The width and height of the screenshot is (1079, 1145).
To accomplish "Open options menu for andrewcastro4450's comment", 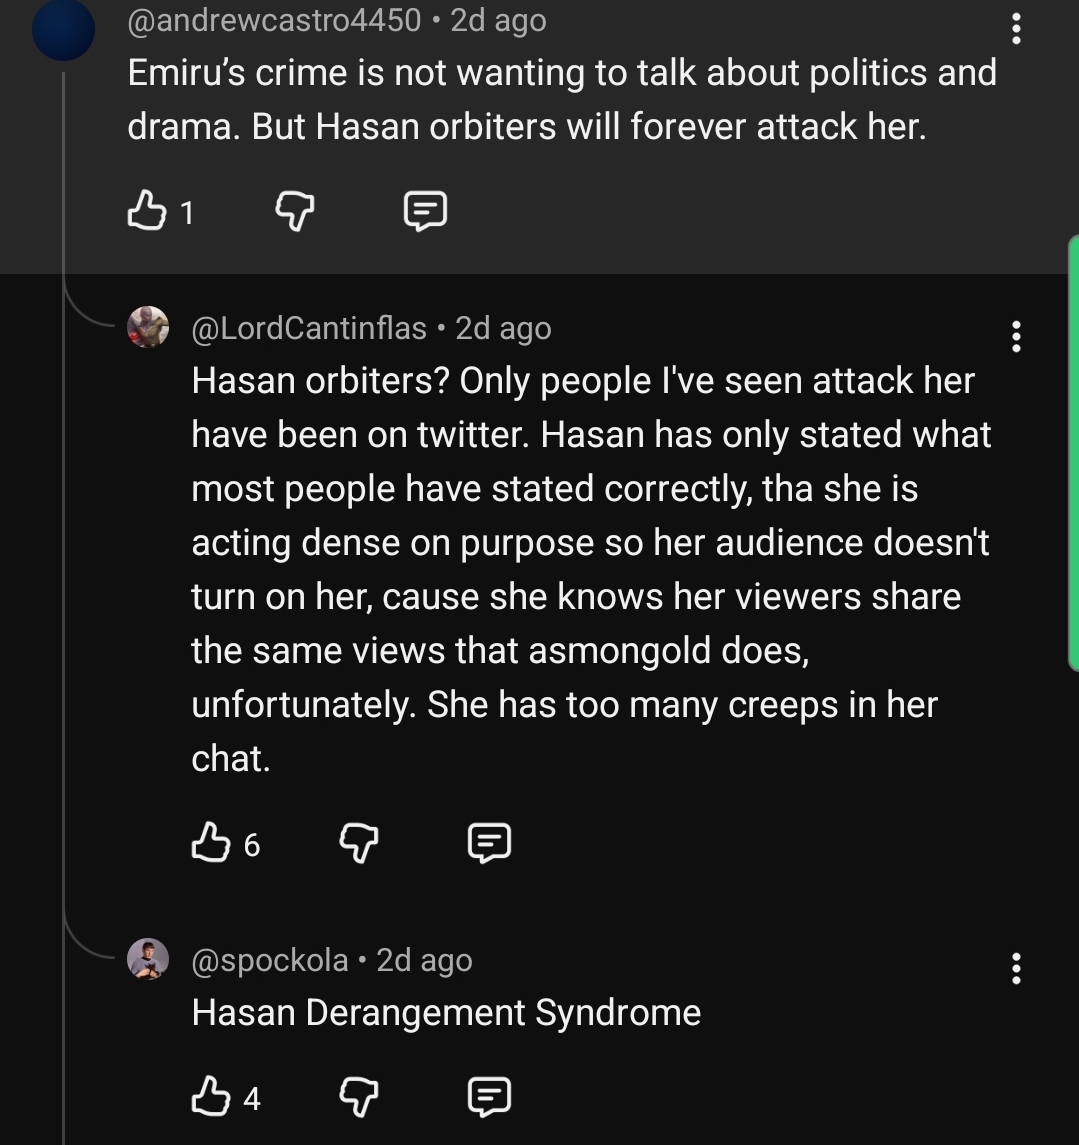I will [1015, 29].
